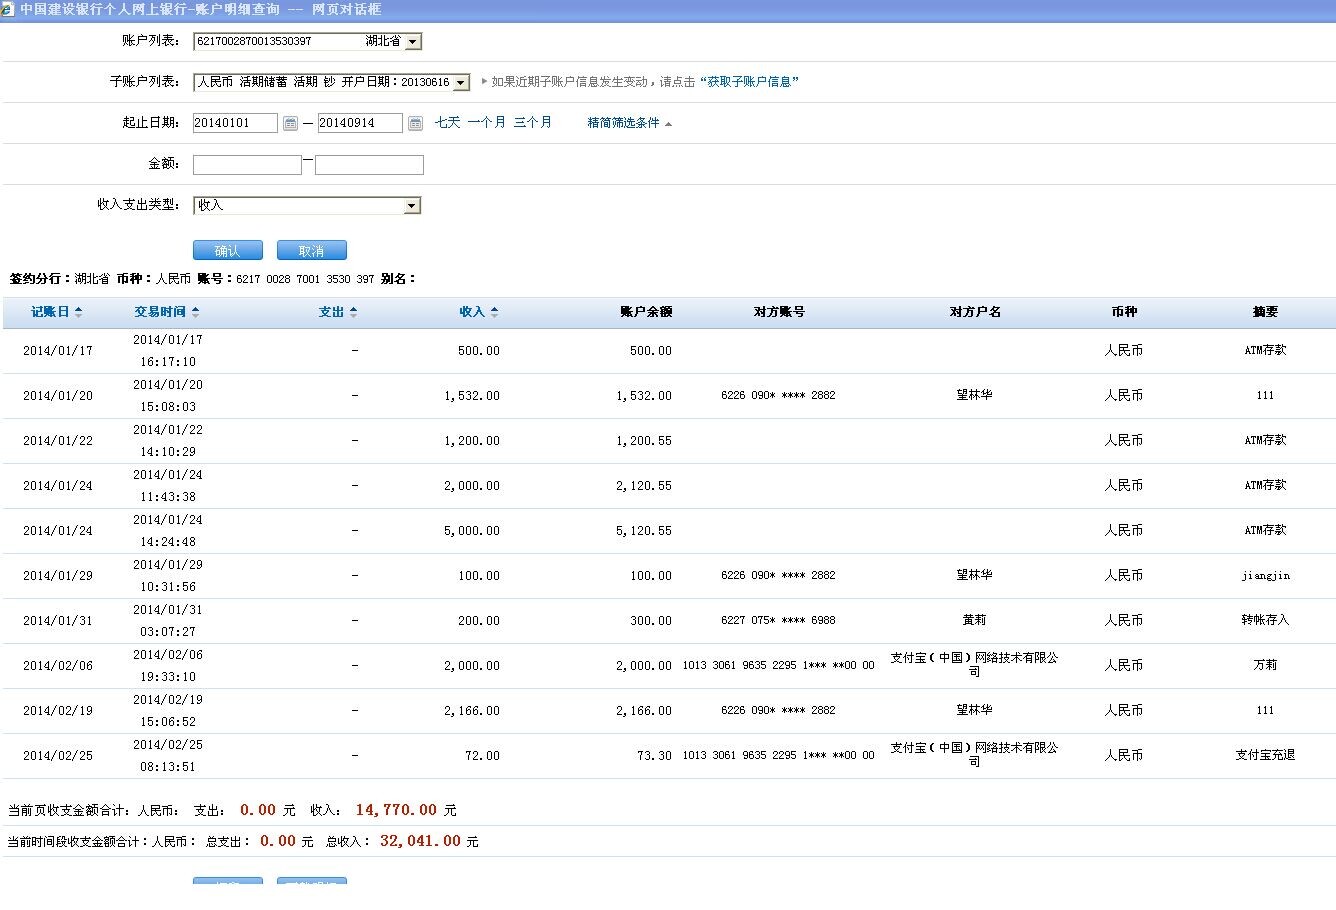Click the minimum 金额 input field
Image resolution: width=1336 pixels, height=910 pixels.
click(x=247, y=165)
